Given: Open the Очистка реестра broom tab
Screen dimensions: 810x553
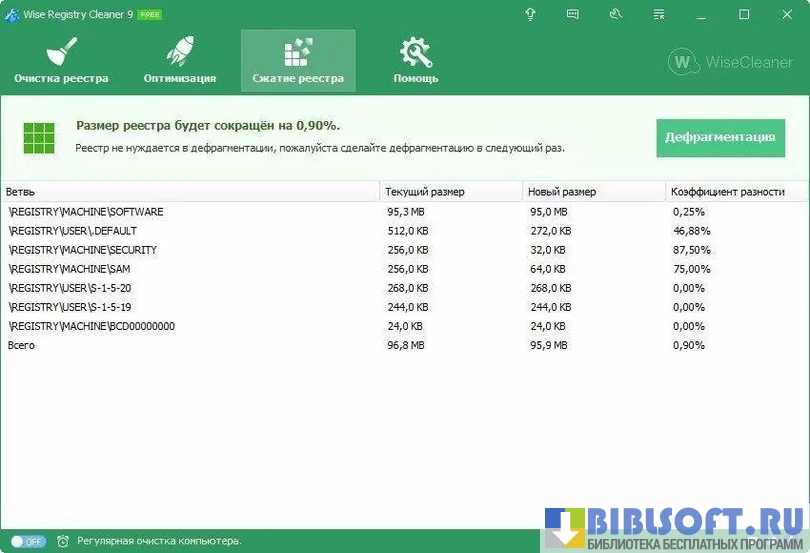Looking at the screenshot, I should pyautogui.click(x=61, y=60).
